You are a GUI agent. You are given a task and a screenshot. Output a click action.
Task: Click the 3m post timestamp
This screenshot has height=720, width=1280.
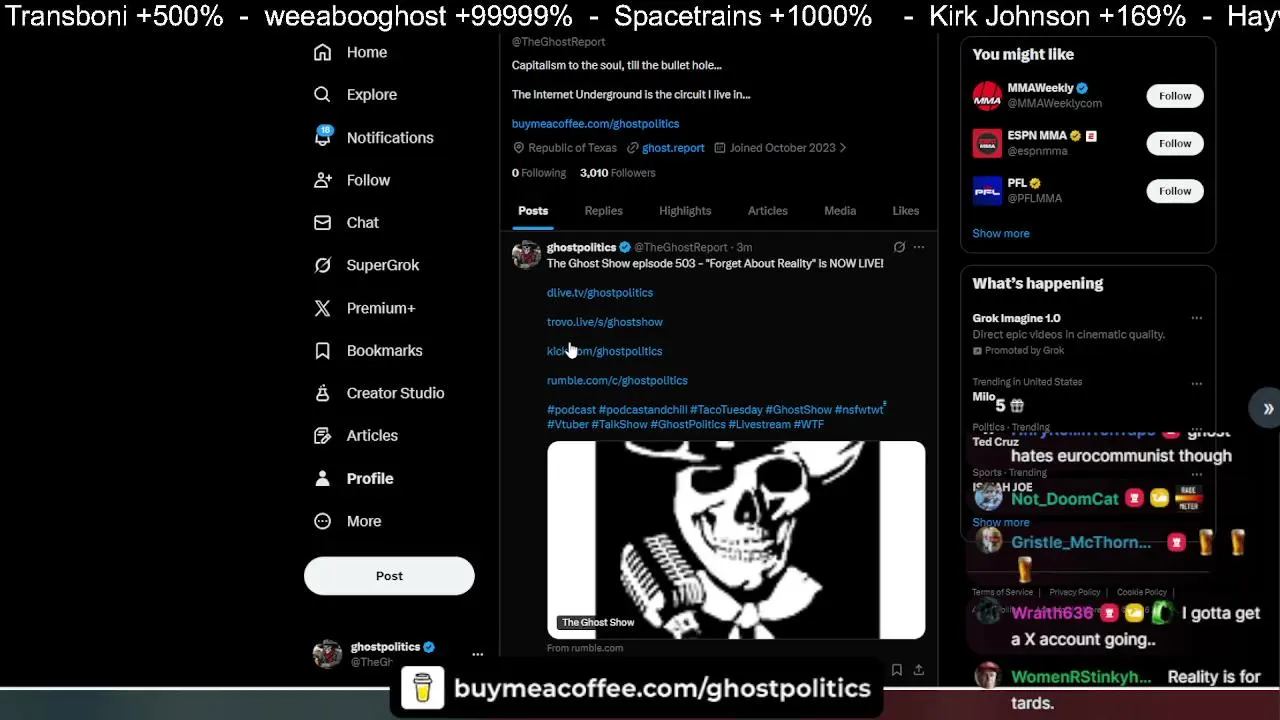pyautogui.click(x=744, y=247)
